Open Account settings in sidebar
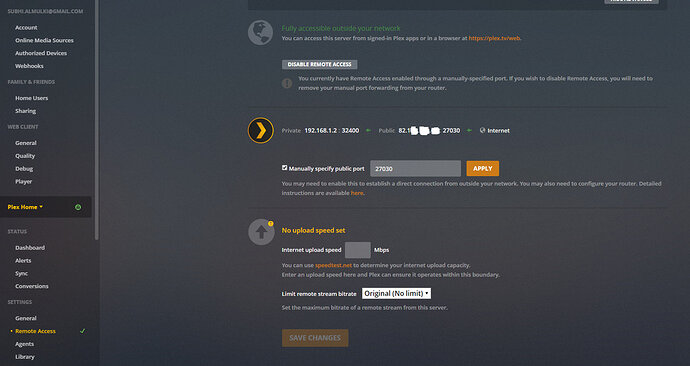The width and height of the screenshot is (690, 366). click(x=26, y=27)
